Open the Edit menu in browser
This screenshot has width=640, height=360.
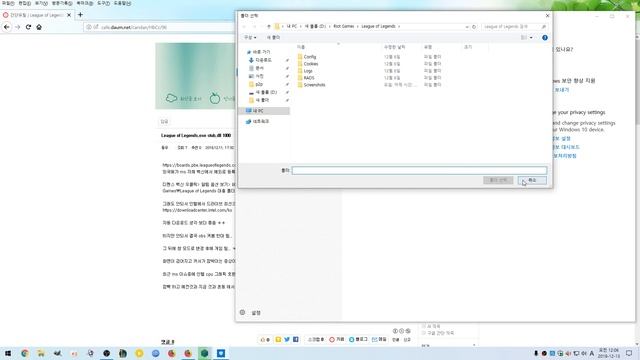tap(24, 3)
